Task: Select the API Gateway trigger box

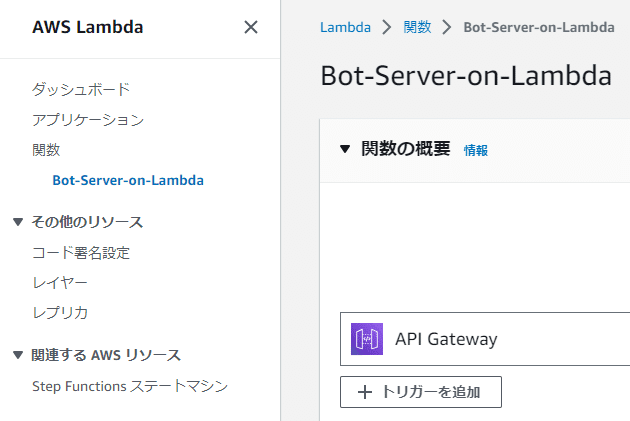Action: (485, 339)
